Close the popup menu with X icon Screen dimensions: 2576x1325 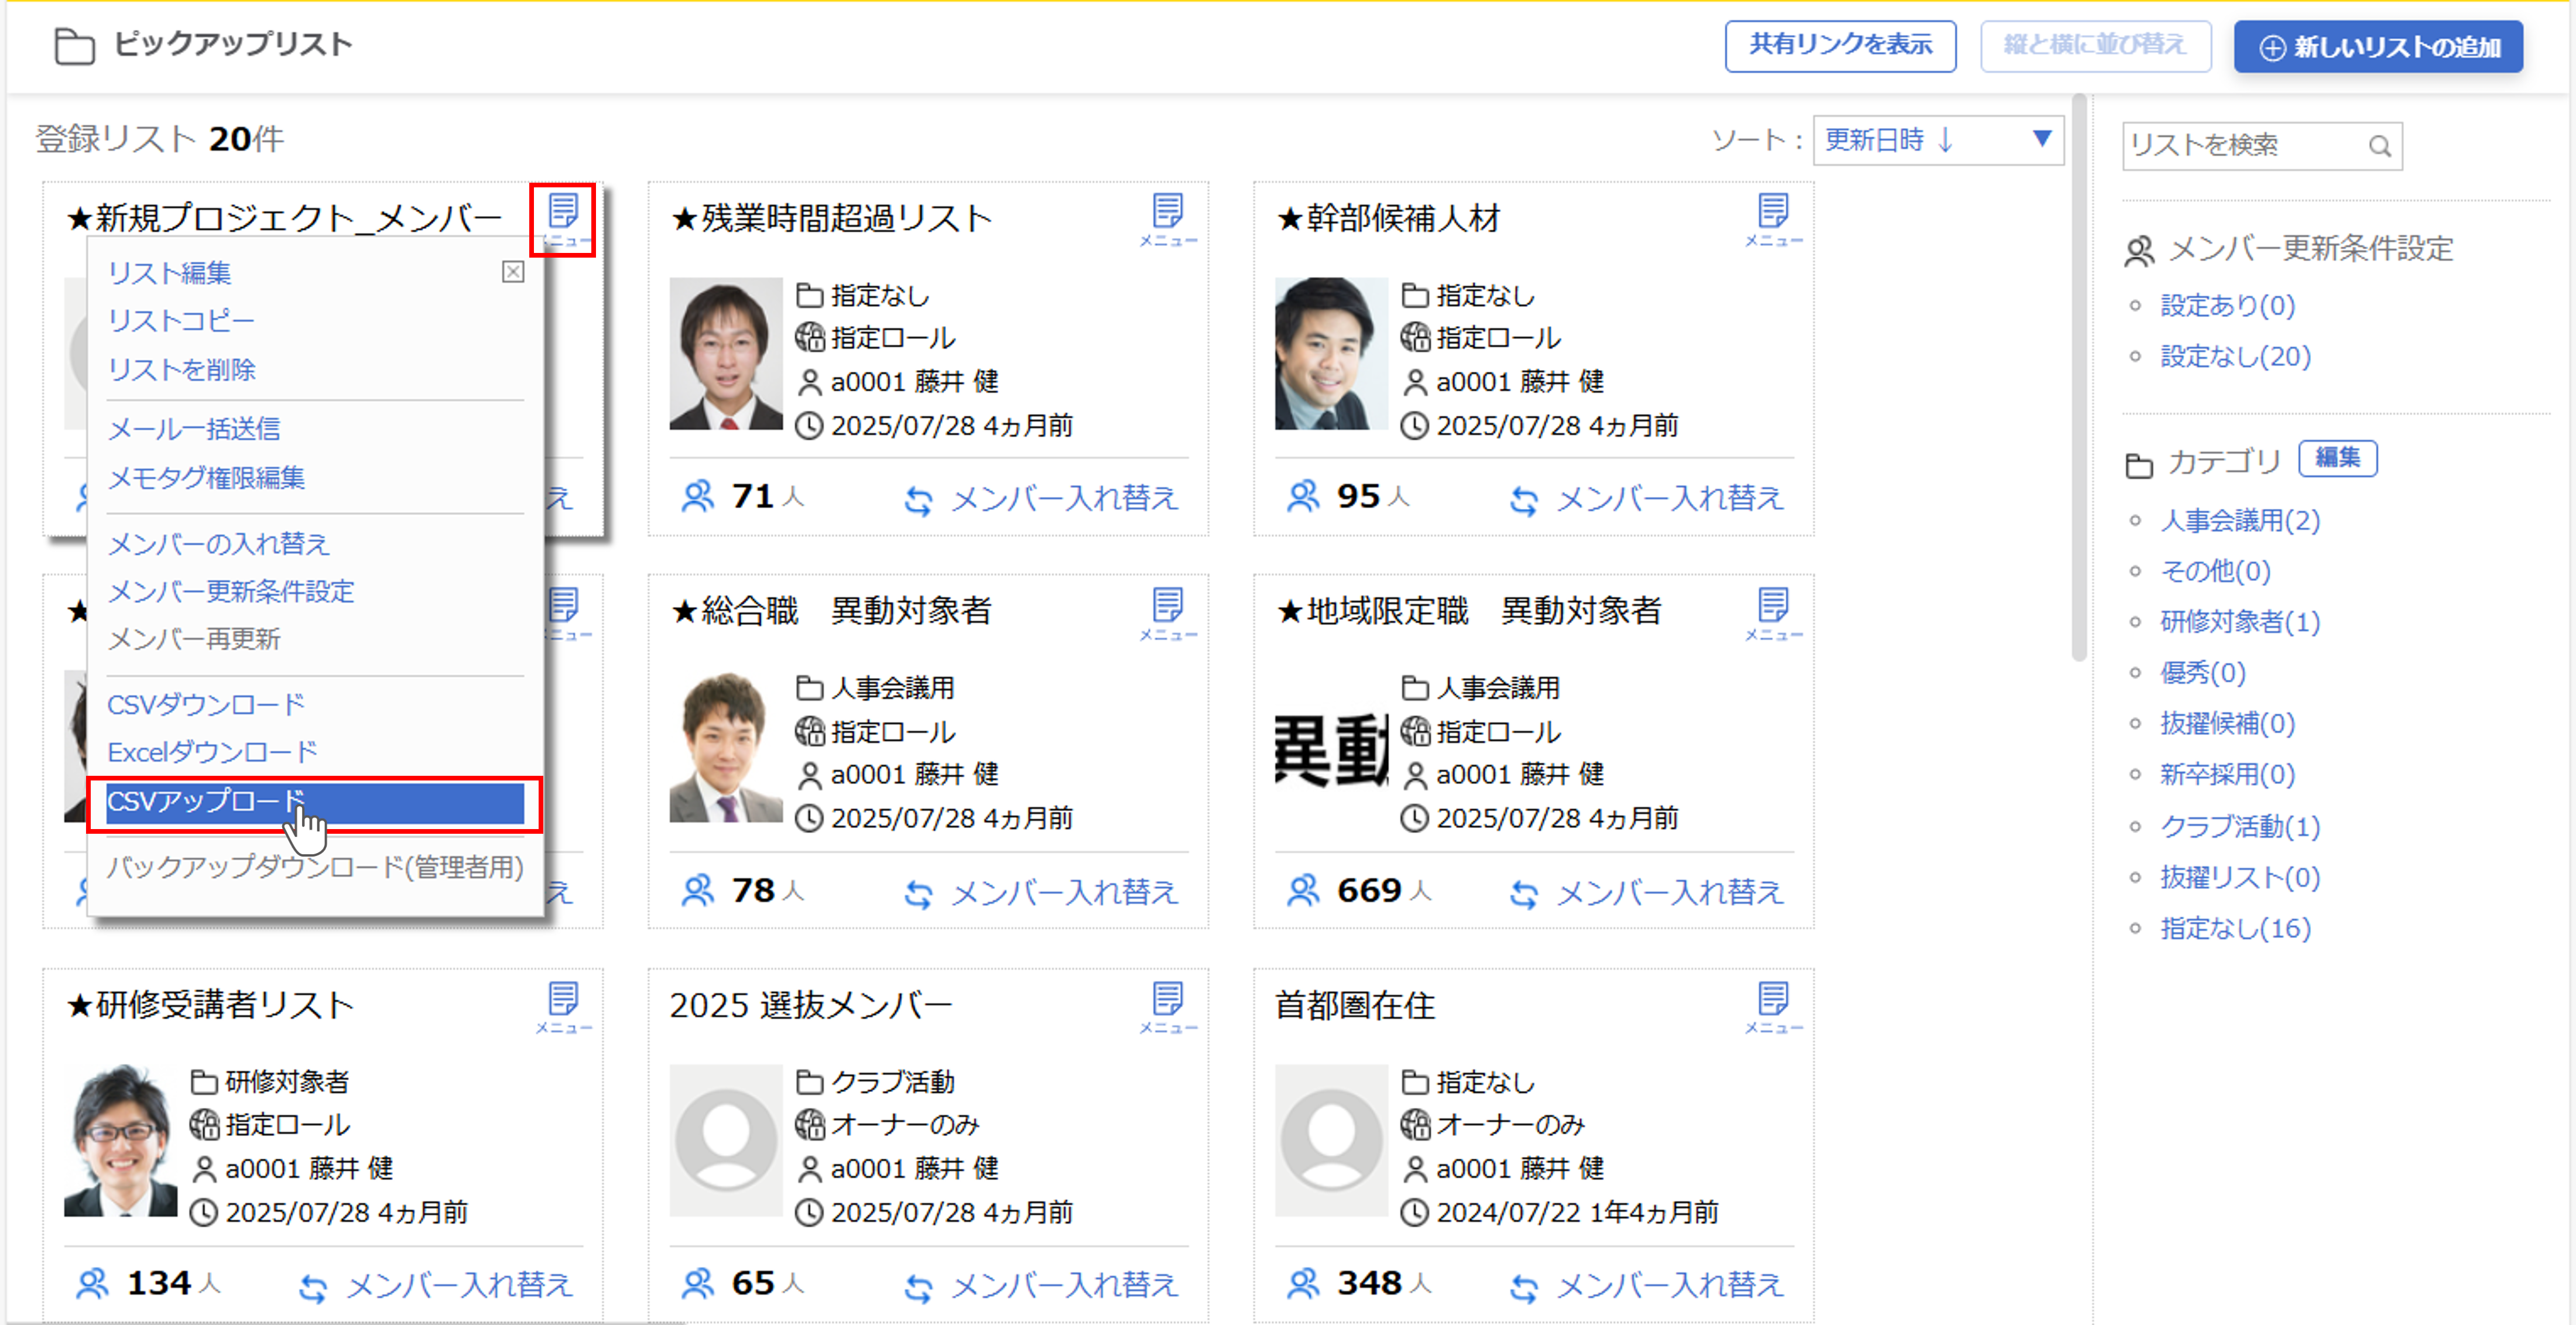tap(513, 272)
